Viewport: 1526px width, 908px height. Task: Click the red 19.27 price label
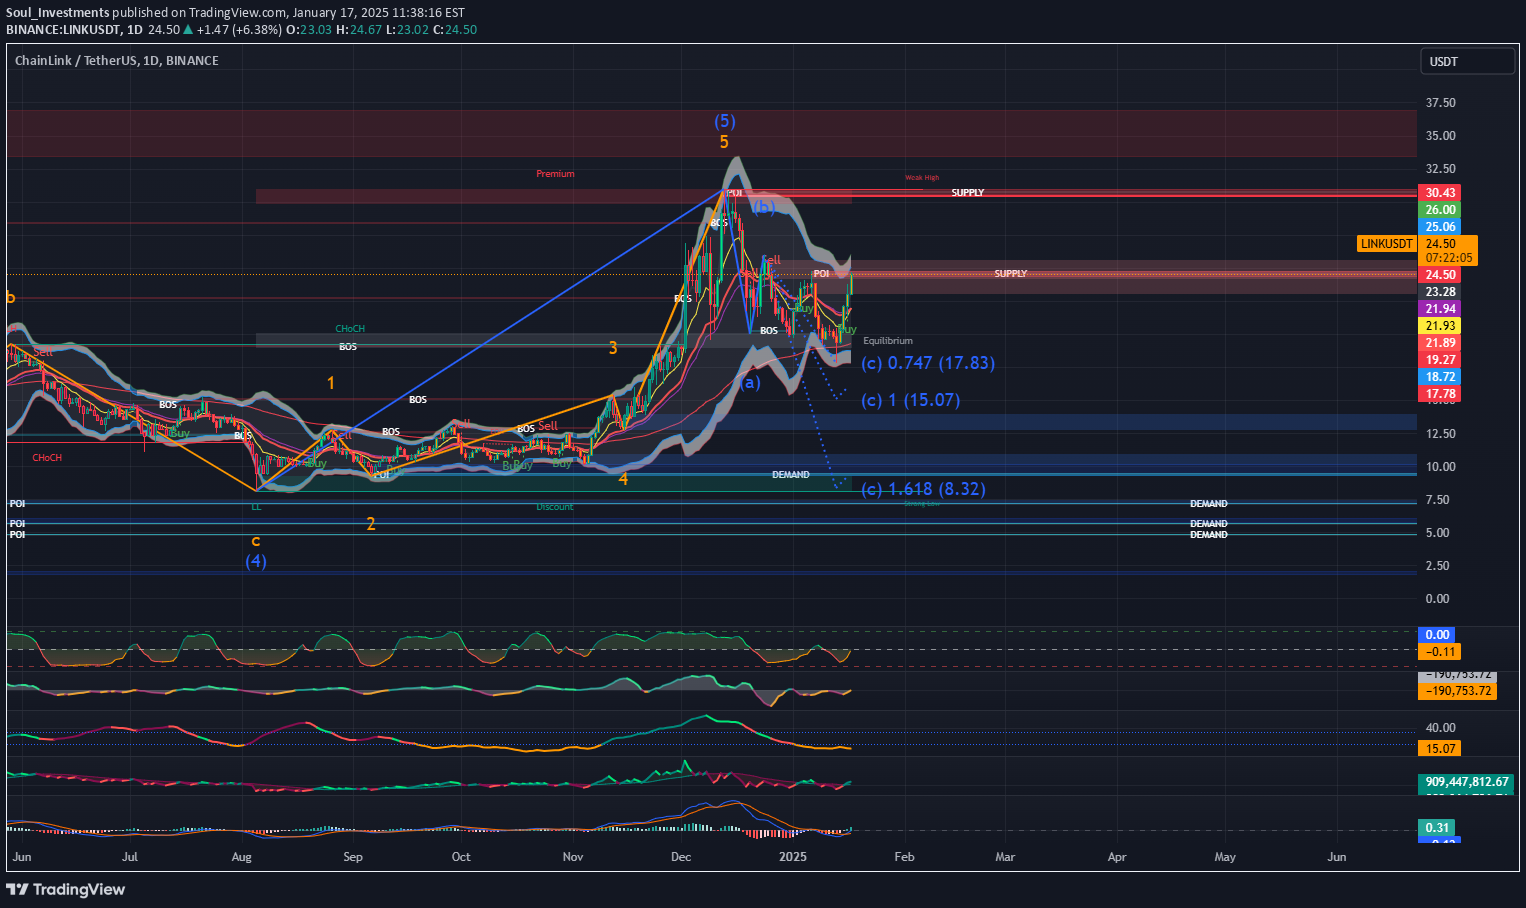1440,360
